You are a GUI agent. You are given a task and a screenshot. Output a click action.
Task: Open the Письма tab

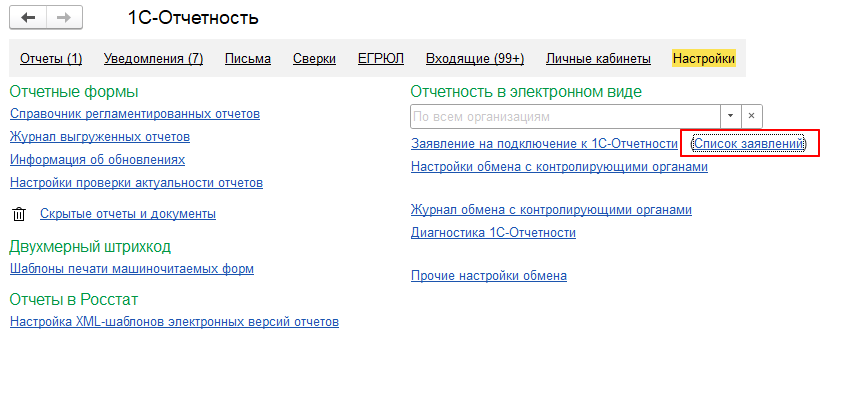pos(248,59)
